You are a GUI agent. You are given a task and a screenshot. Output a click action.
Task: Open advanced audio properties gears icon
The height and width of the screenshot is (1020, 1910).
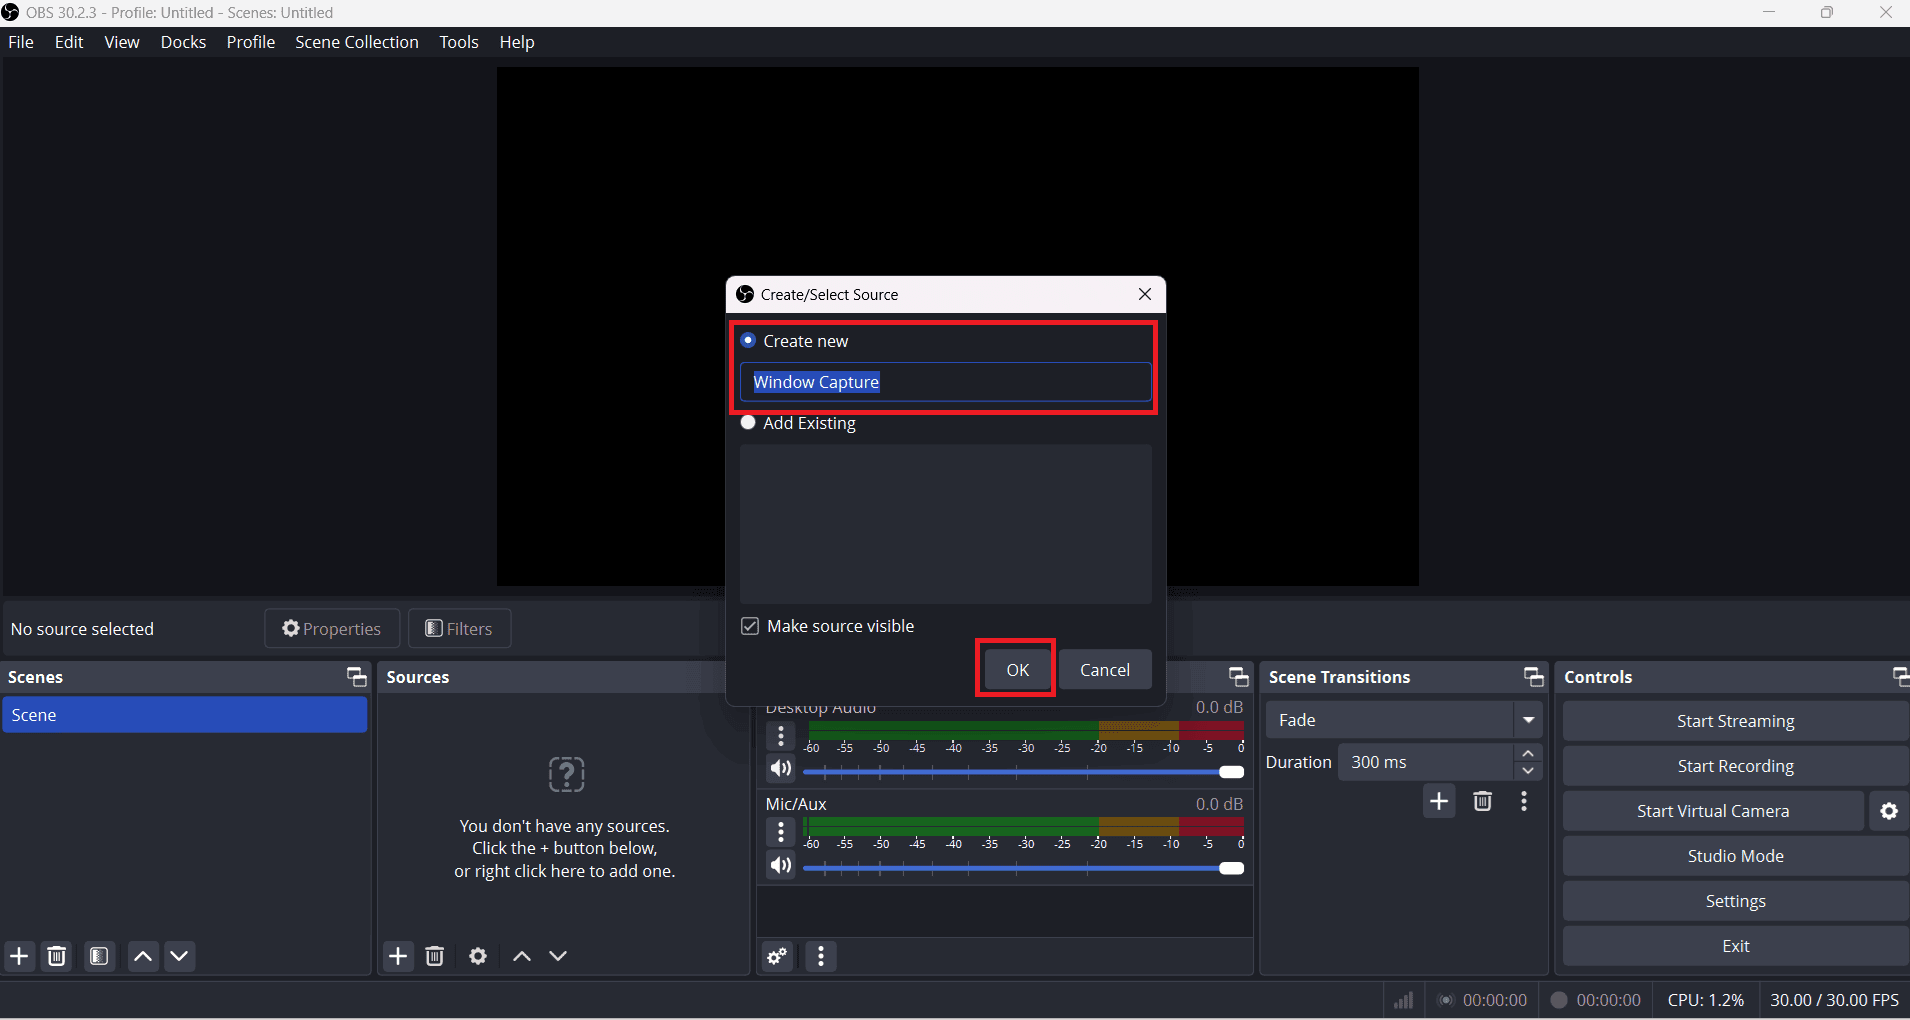pyautogui.click(x=777, y=956)
